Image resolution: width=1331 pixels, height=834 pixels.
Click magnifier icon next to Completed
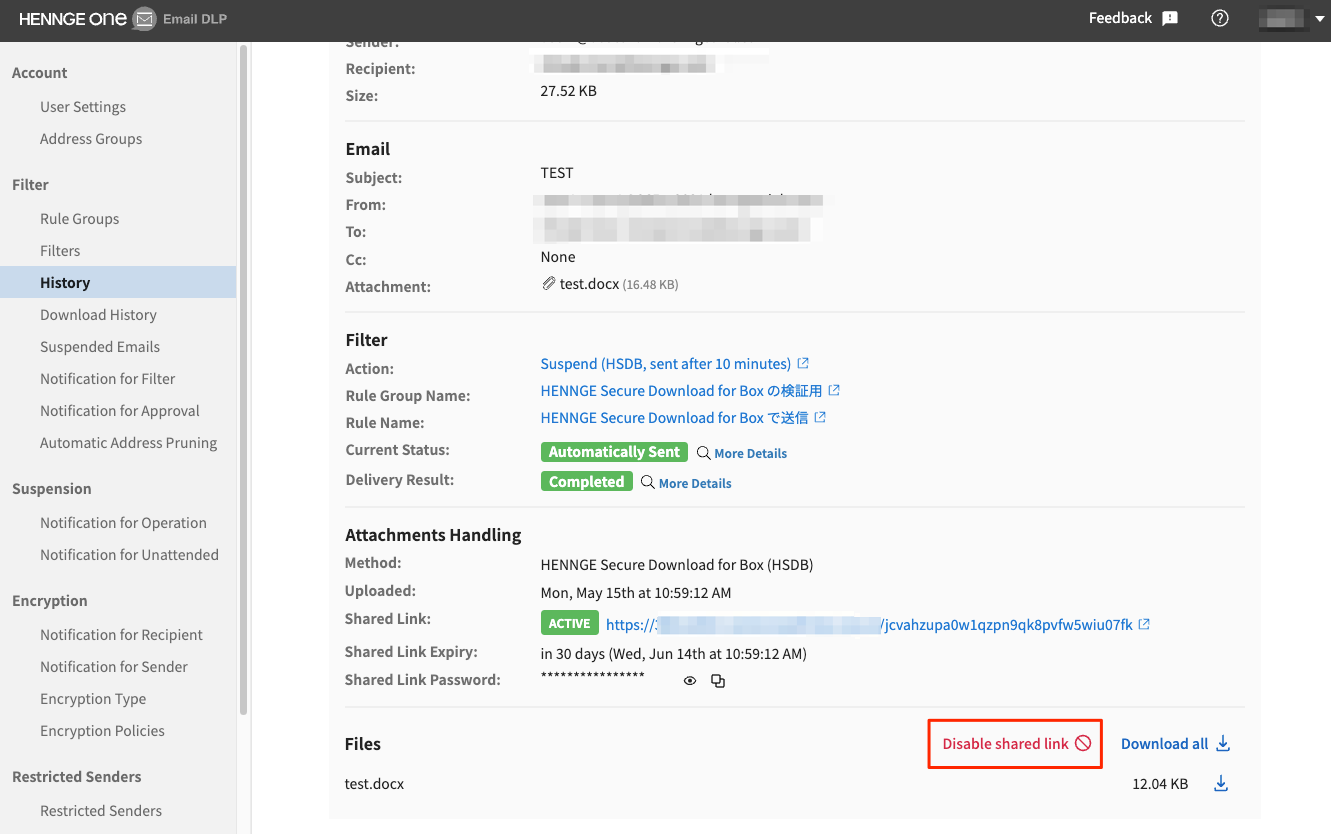tap(648, 483)
